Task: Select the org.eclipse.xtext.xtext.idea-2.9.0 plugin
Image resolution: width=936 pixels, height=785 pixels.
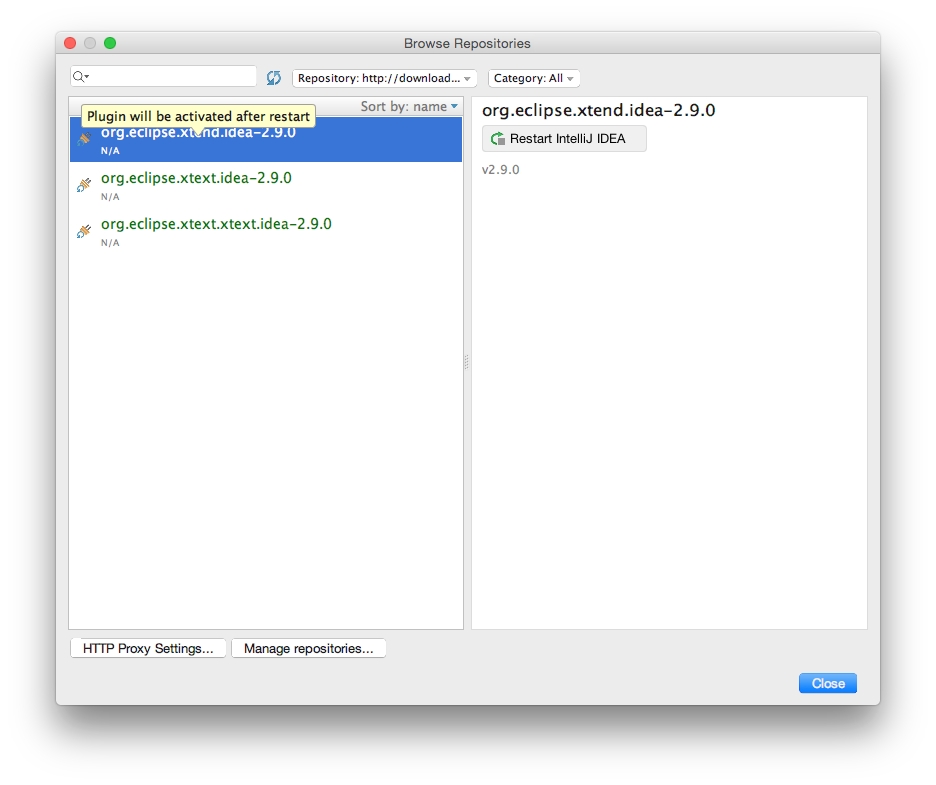Action: 216,223
